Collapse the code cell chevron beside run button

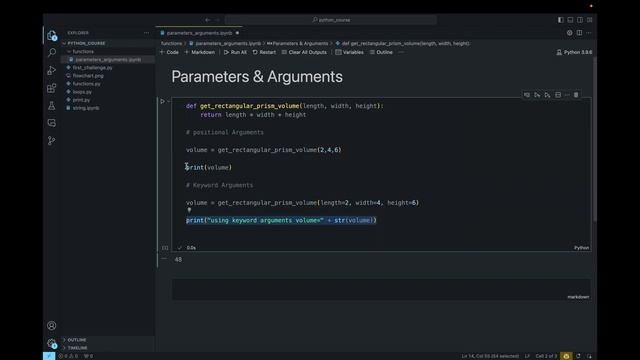click(169, 101)
